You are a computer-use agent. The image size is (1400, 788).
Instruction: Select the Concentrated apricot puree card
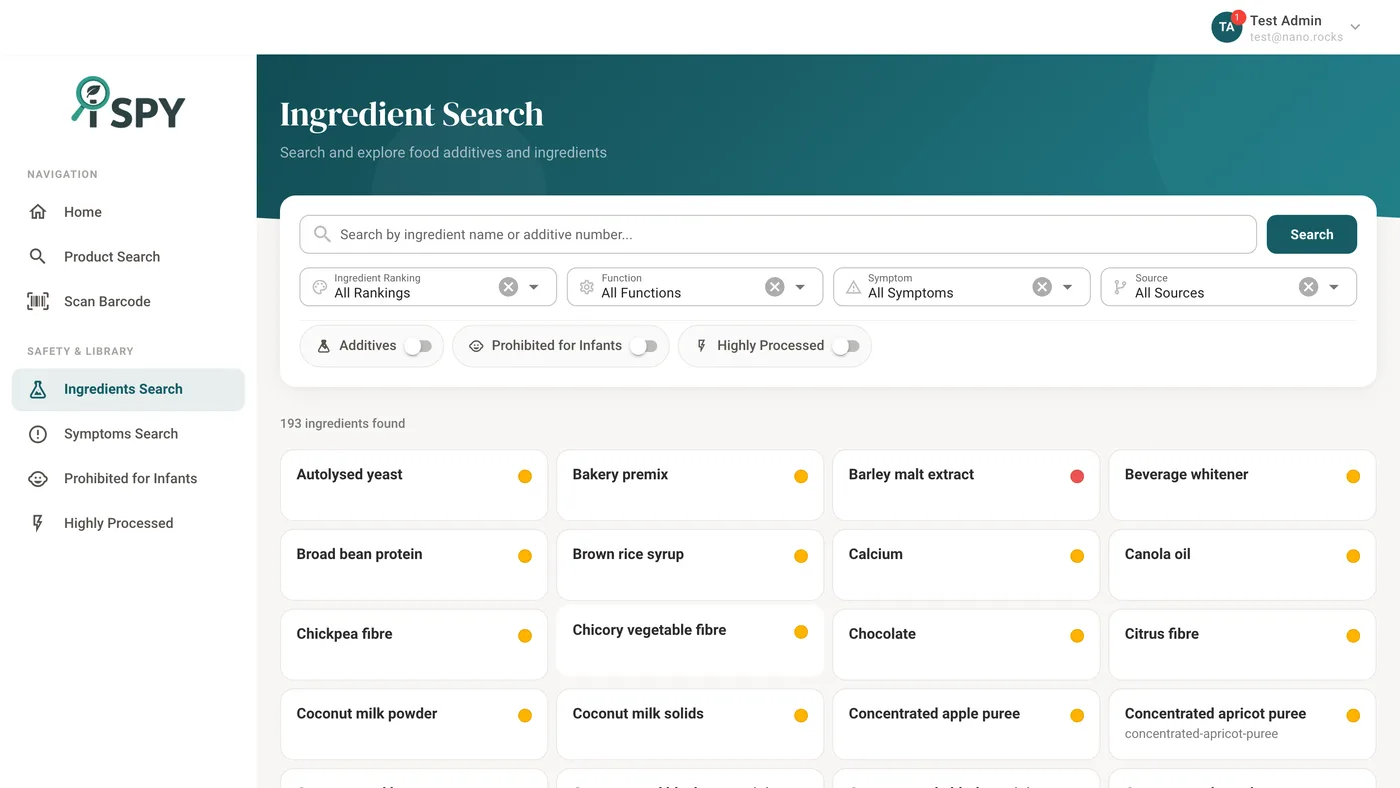[1242, 724]
